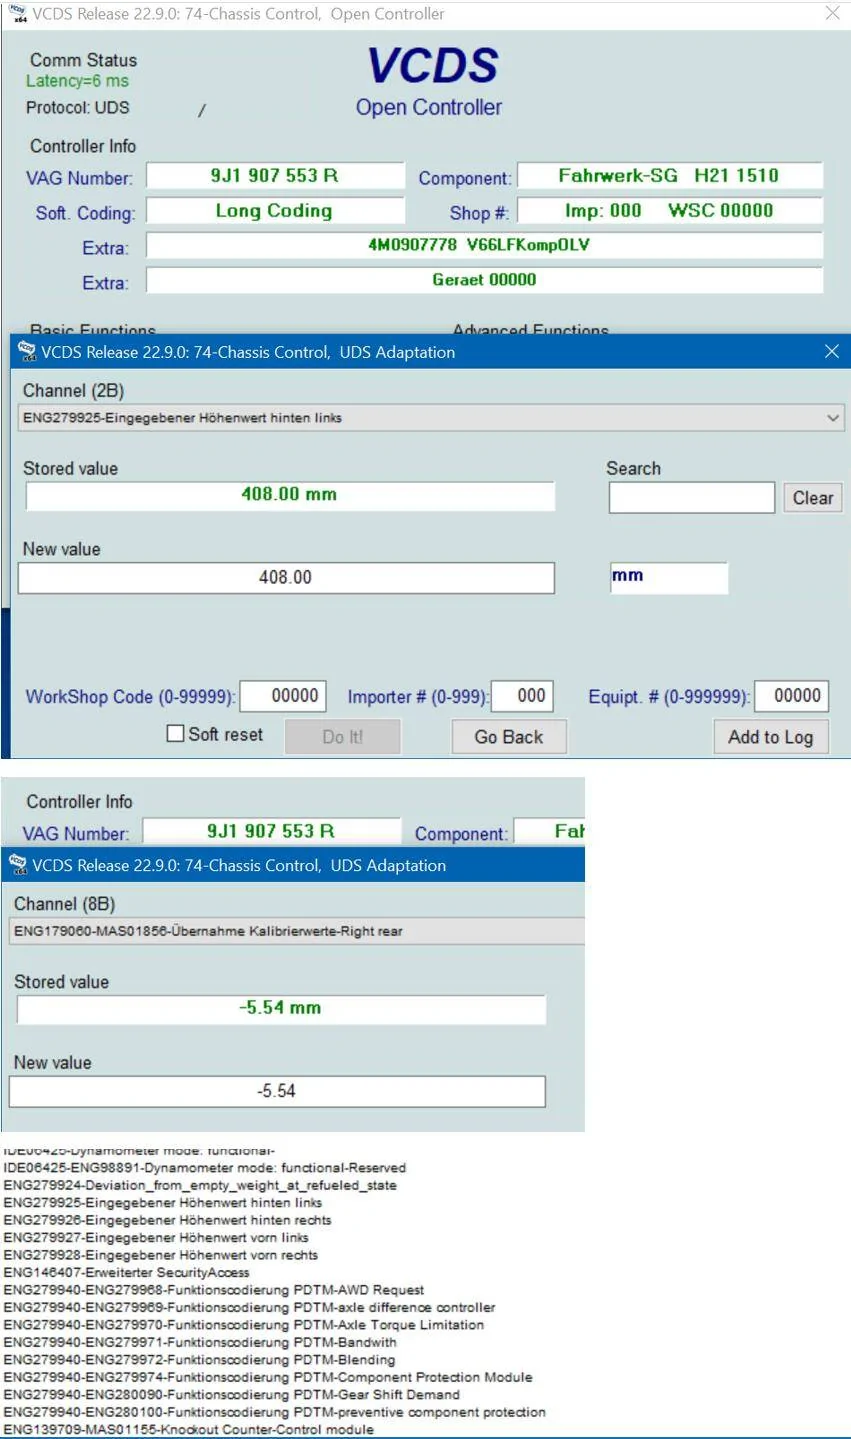Select PDTM-AWD Request list entry

pyautogui.click(x=214, y=1290)
